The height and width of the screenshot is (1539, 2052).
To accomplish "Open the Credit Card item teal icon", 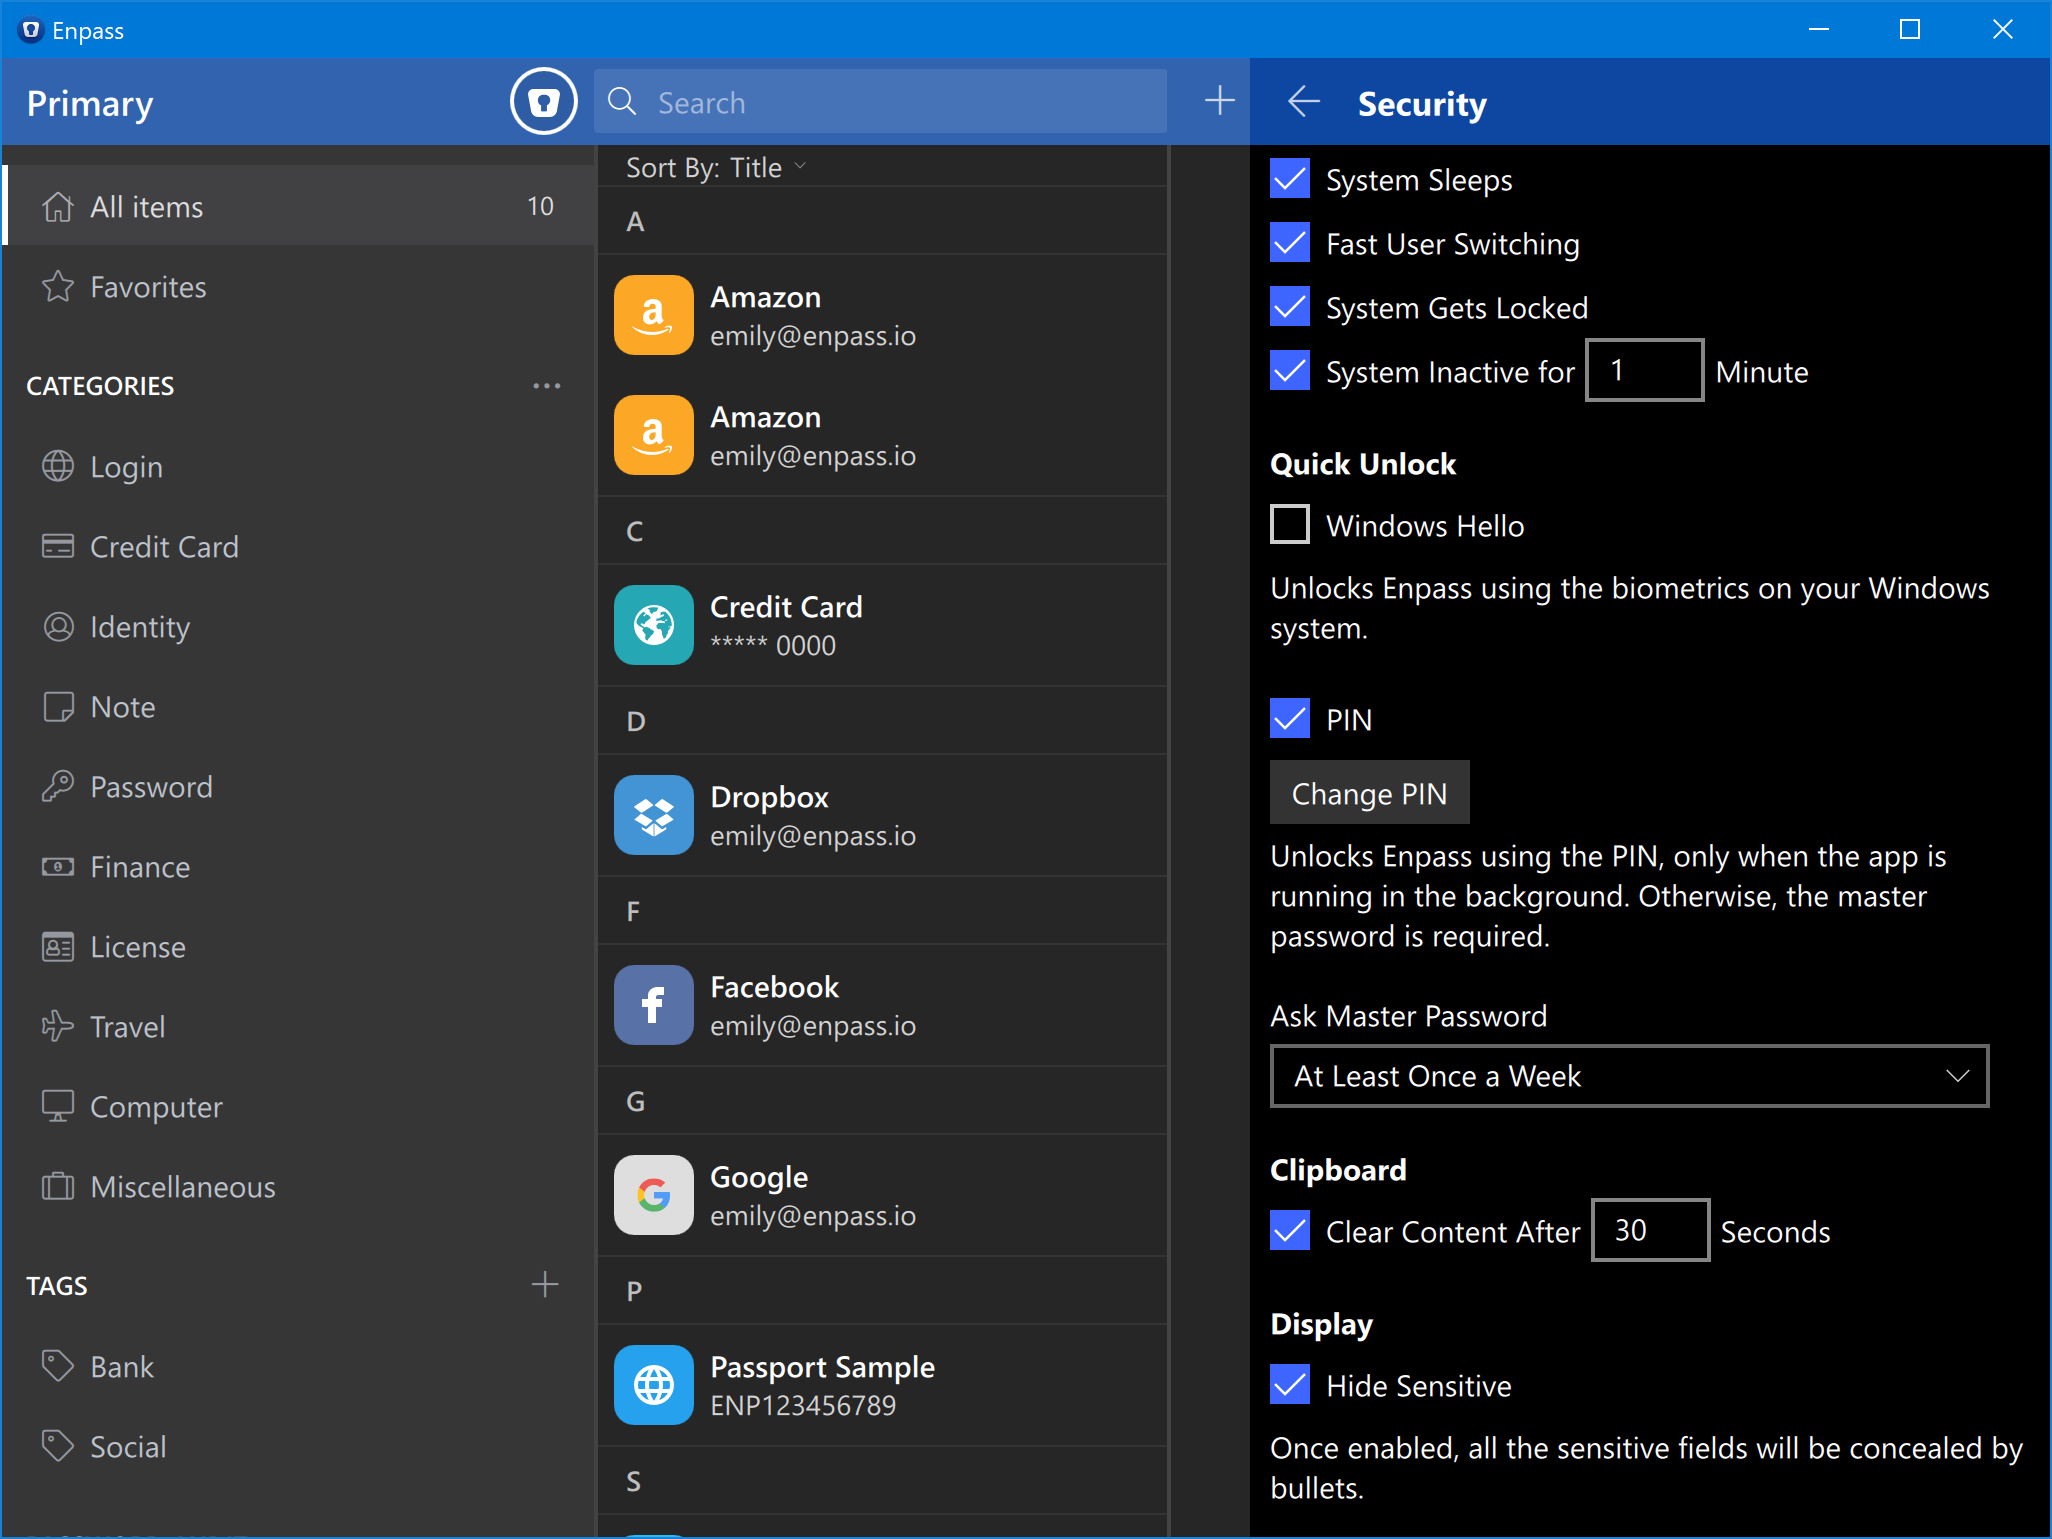I will (654, 625).
